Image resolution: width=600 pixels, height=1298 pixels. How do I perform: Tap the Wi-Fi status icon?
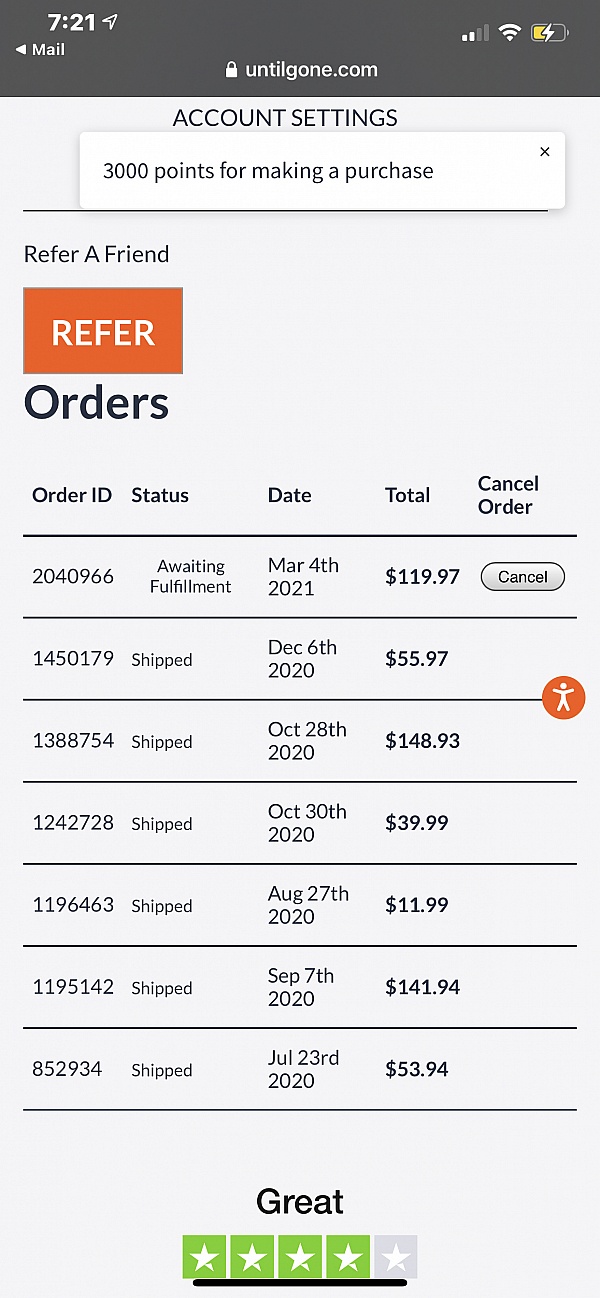(x=510, y=33)
